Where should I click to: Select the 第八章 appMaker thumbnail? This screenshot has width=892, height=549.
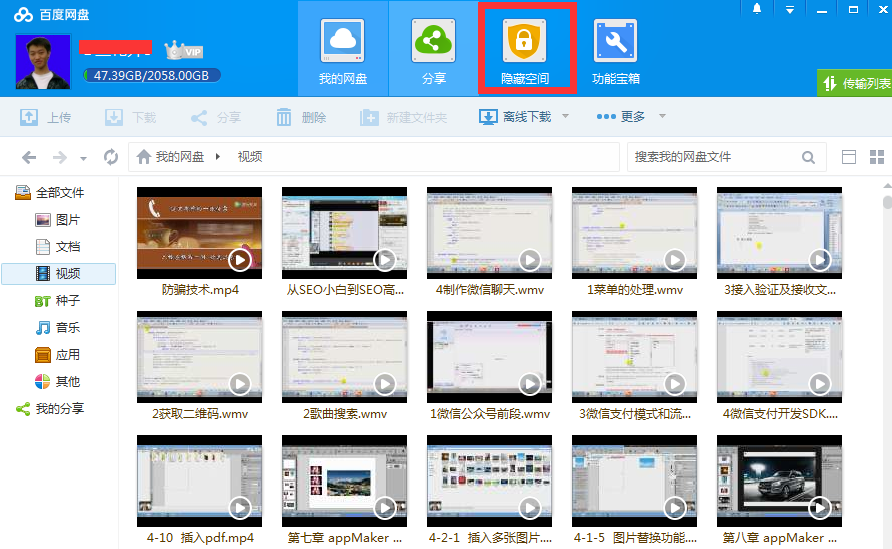pyautogui.click(x=779, y=481)
